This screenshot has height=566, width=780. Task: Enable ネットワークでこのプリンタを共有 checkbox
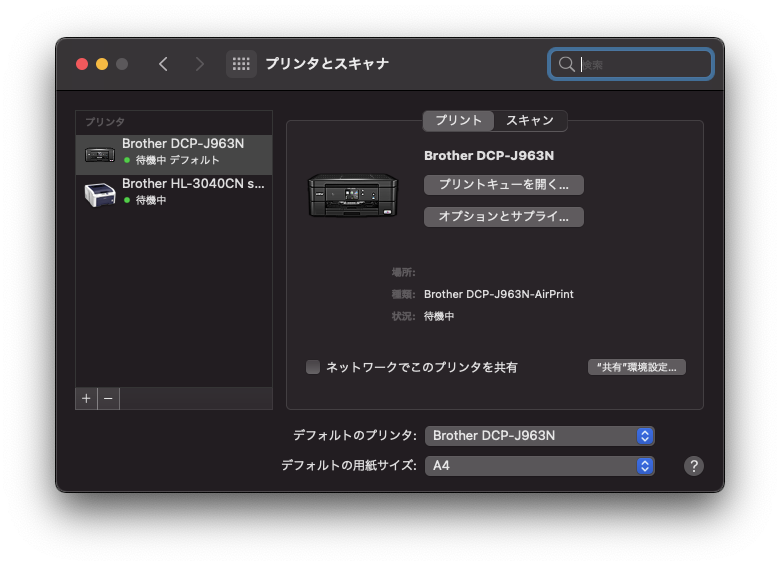[313, 367]
